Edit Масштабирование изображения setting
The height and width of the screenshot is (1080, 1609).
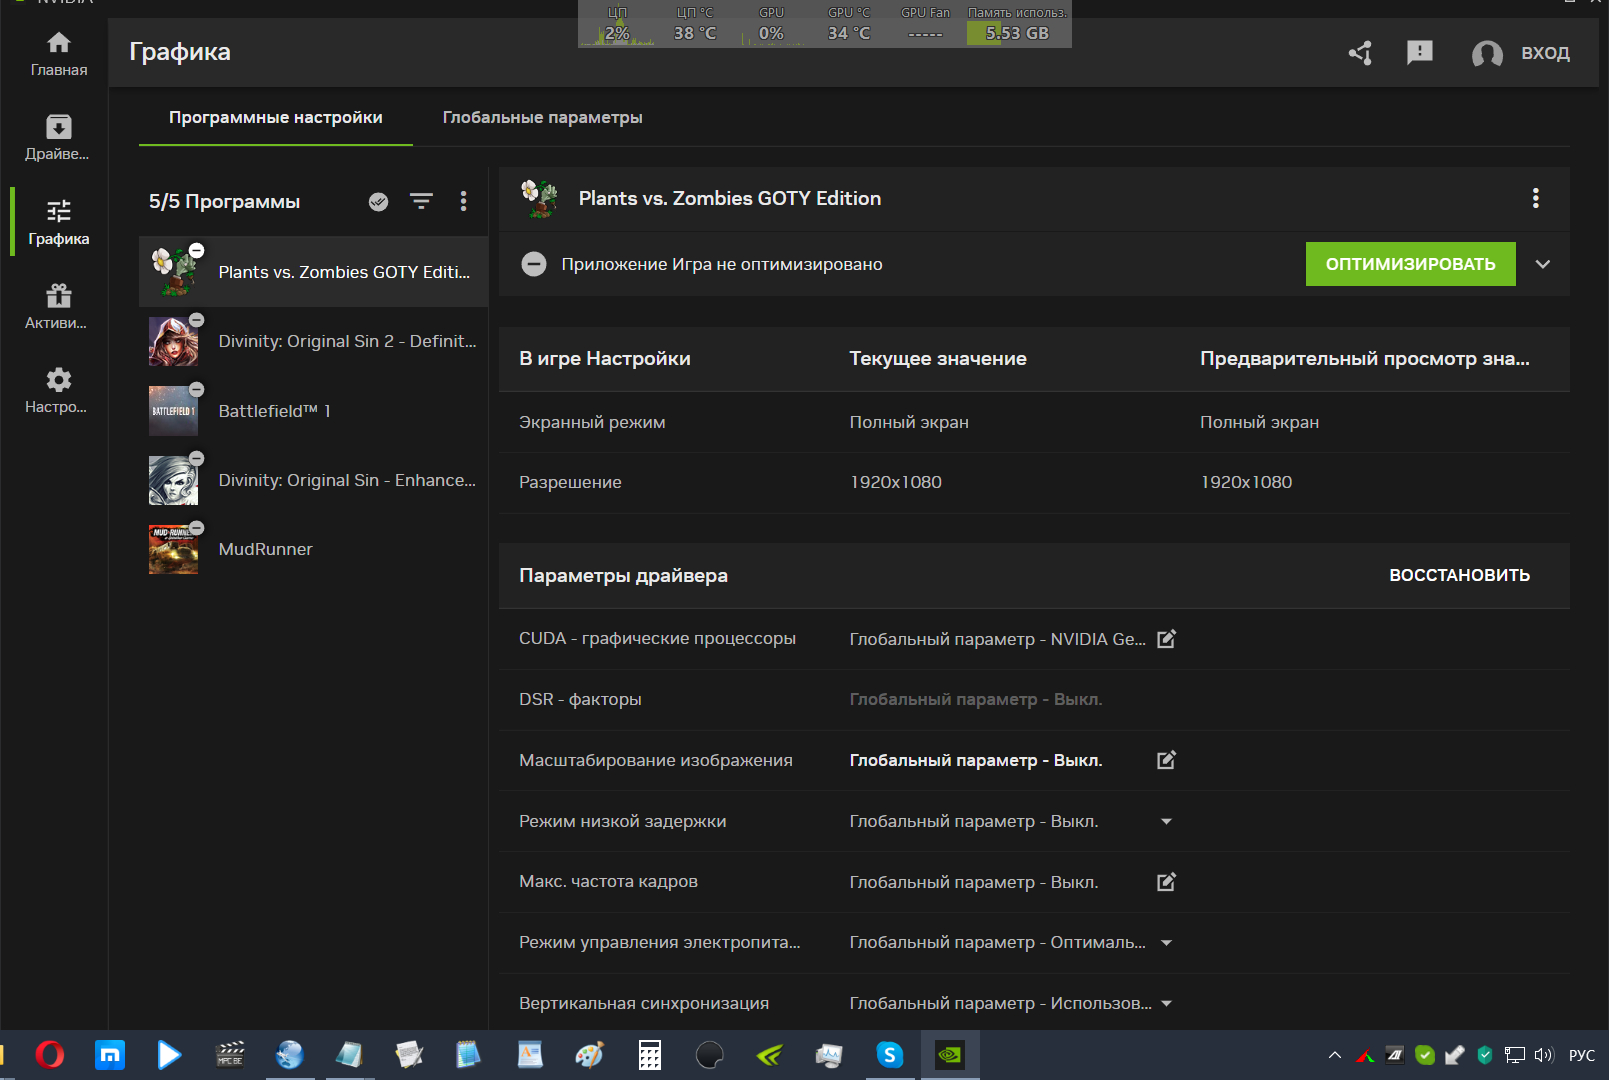[x=1166, y=760]
